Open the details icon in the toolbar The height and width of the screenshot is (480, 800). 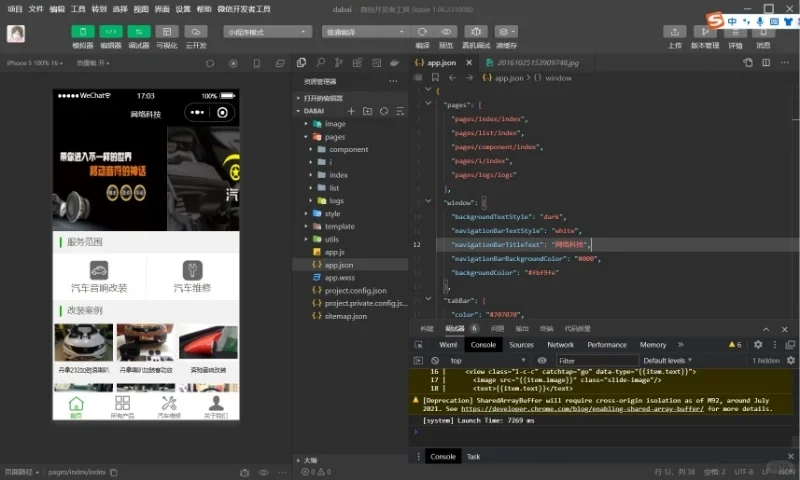tap(735, 33)
